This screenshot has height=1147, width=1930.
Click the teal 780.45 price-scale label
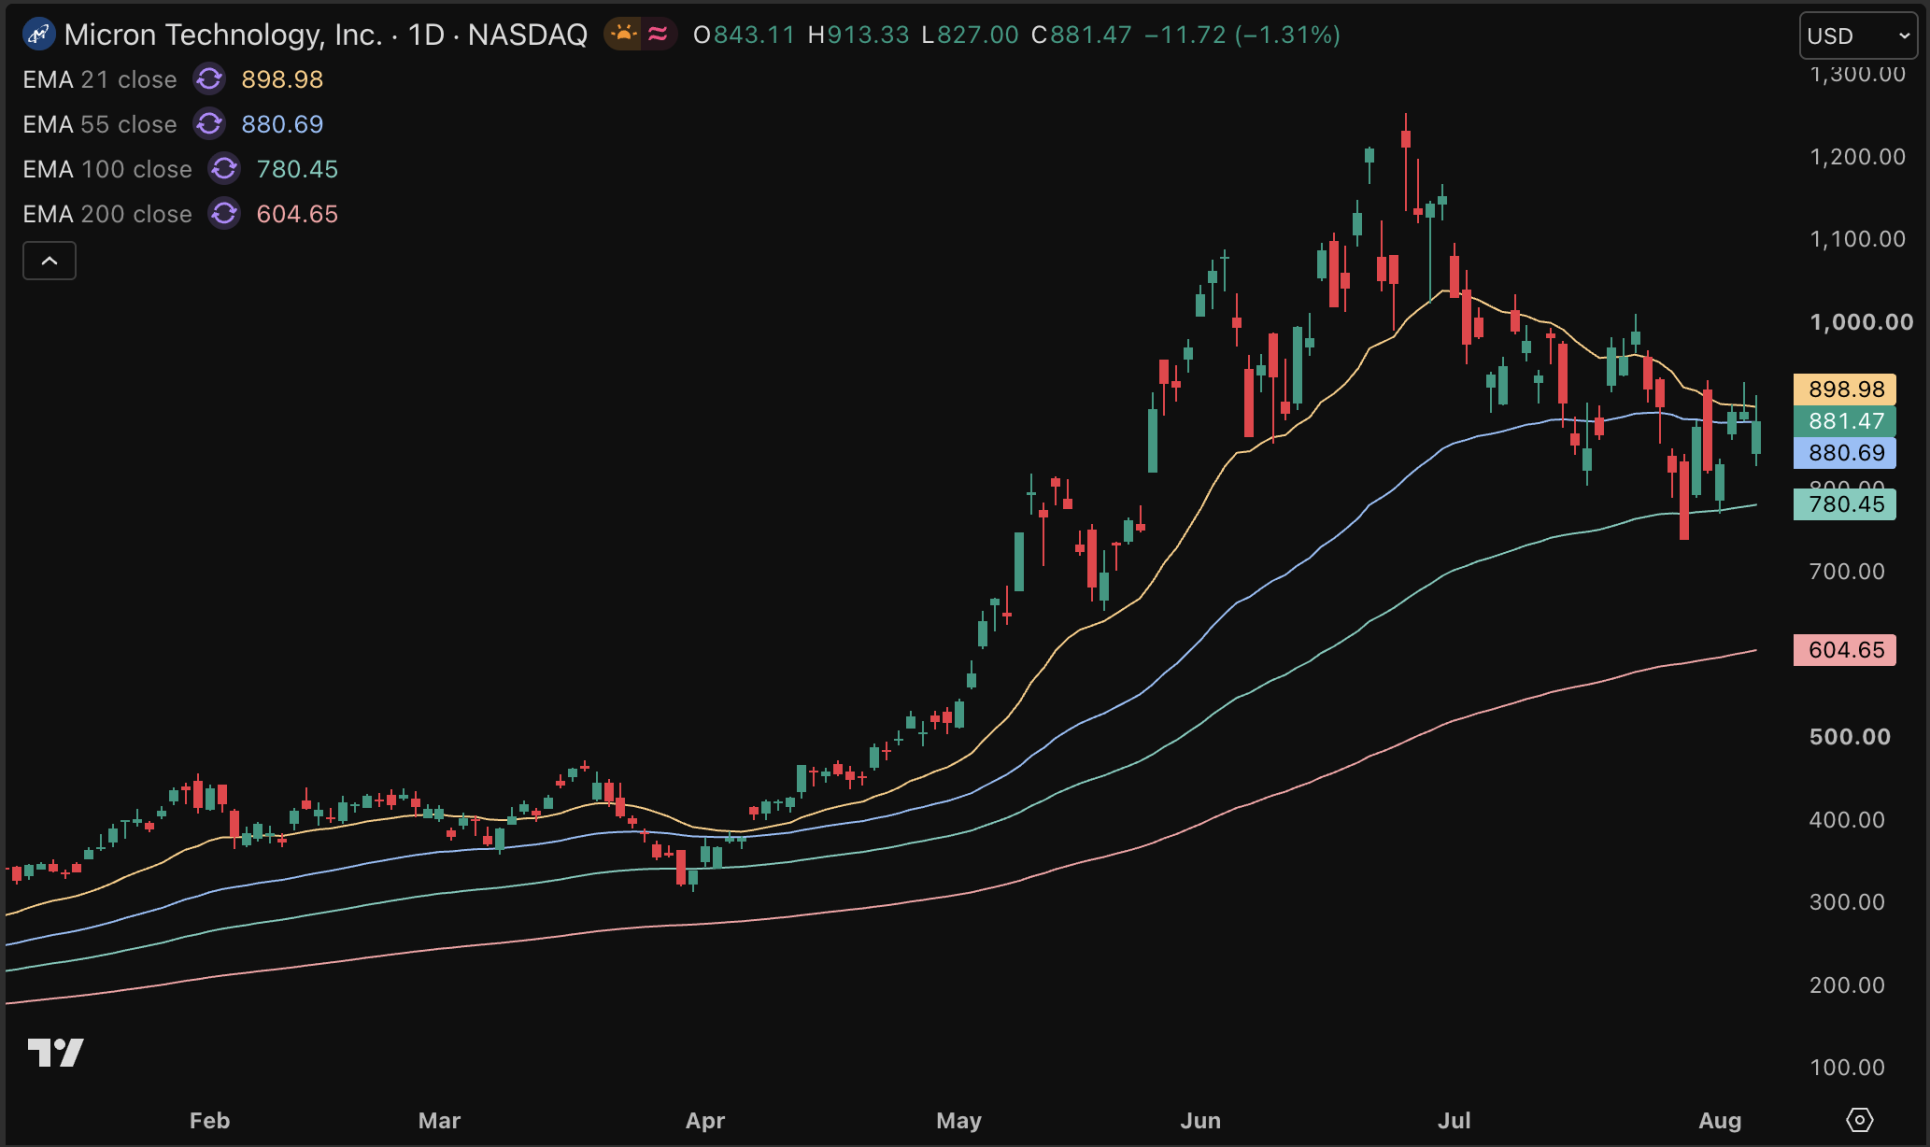pos(1845,504)
